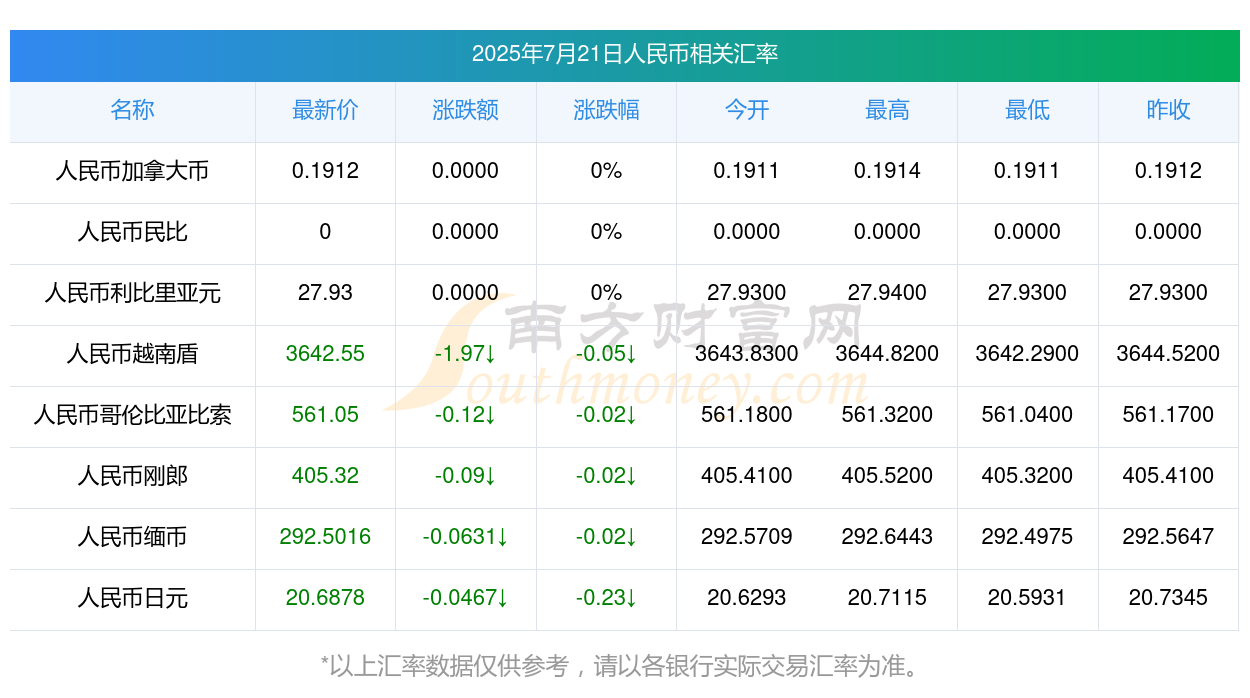Screen dimensions: 1250x698
Task: Select 最低 value '292.4975'
Action: point(1027,537)
